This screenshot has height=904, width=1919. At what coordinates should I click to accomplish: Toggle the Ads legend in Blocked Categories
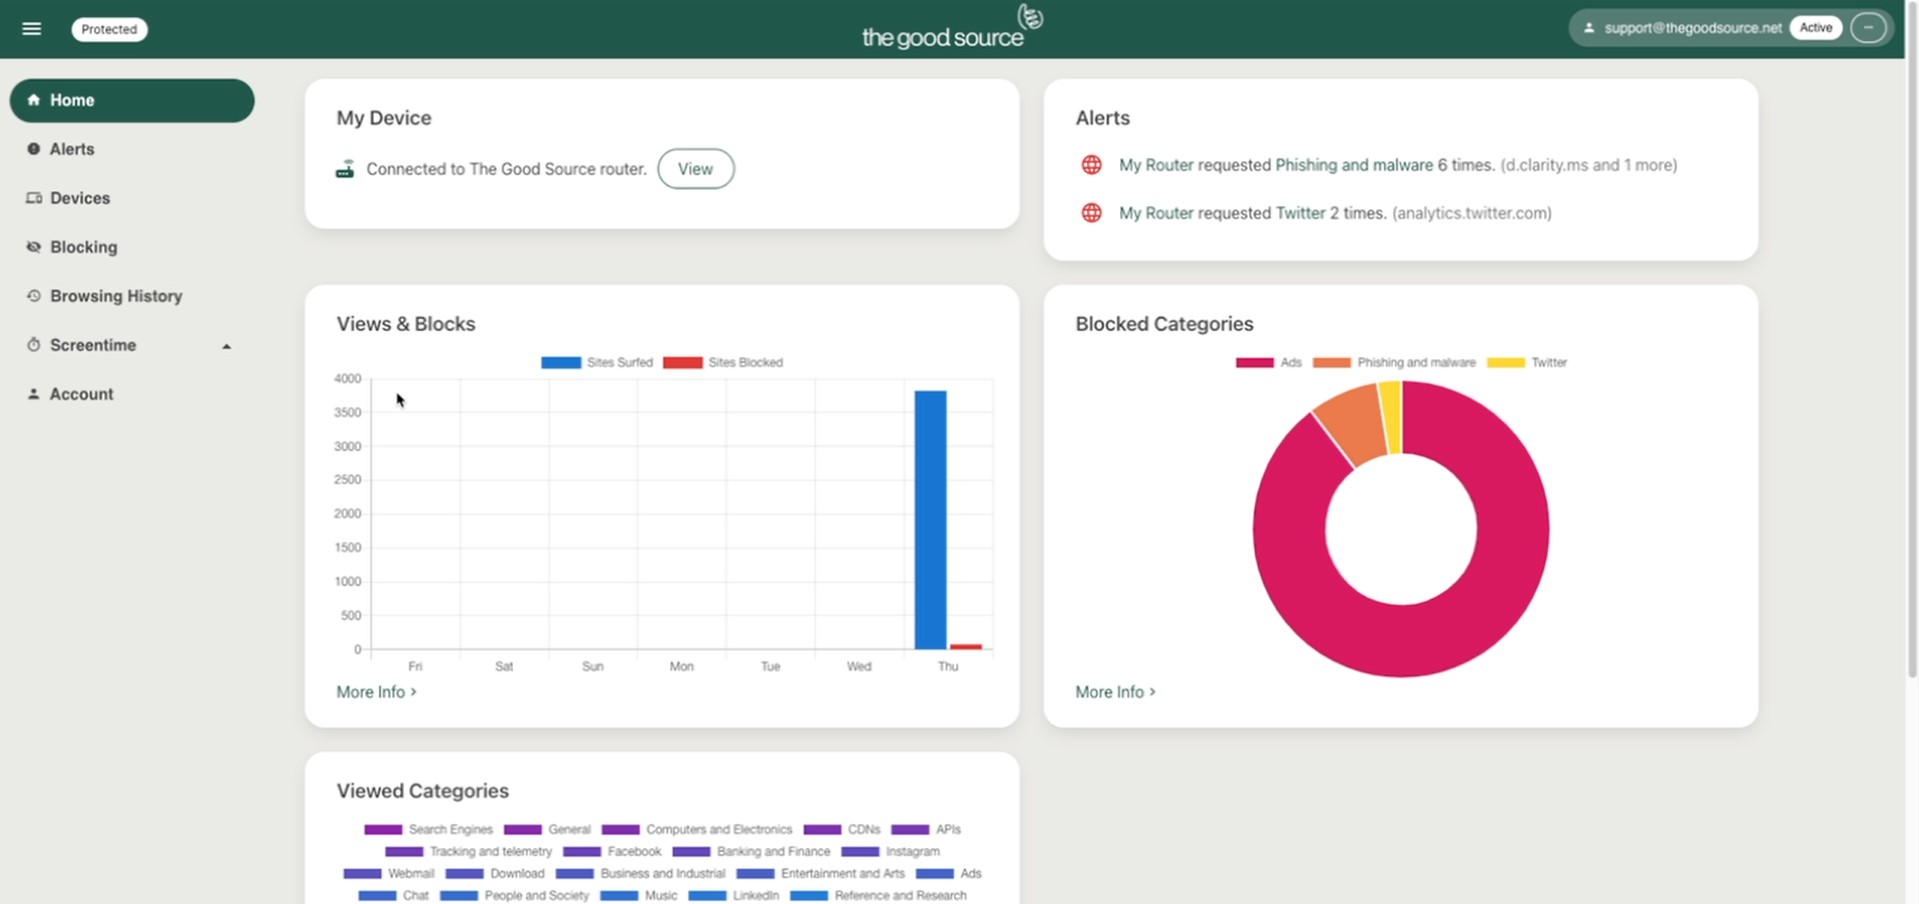pyautogui.click(x=1255, y=363)
